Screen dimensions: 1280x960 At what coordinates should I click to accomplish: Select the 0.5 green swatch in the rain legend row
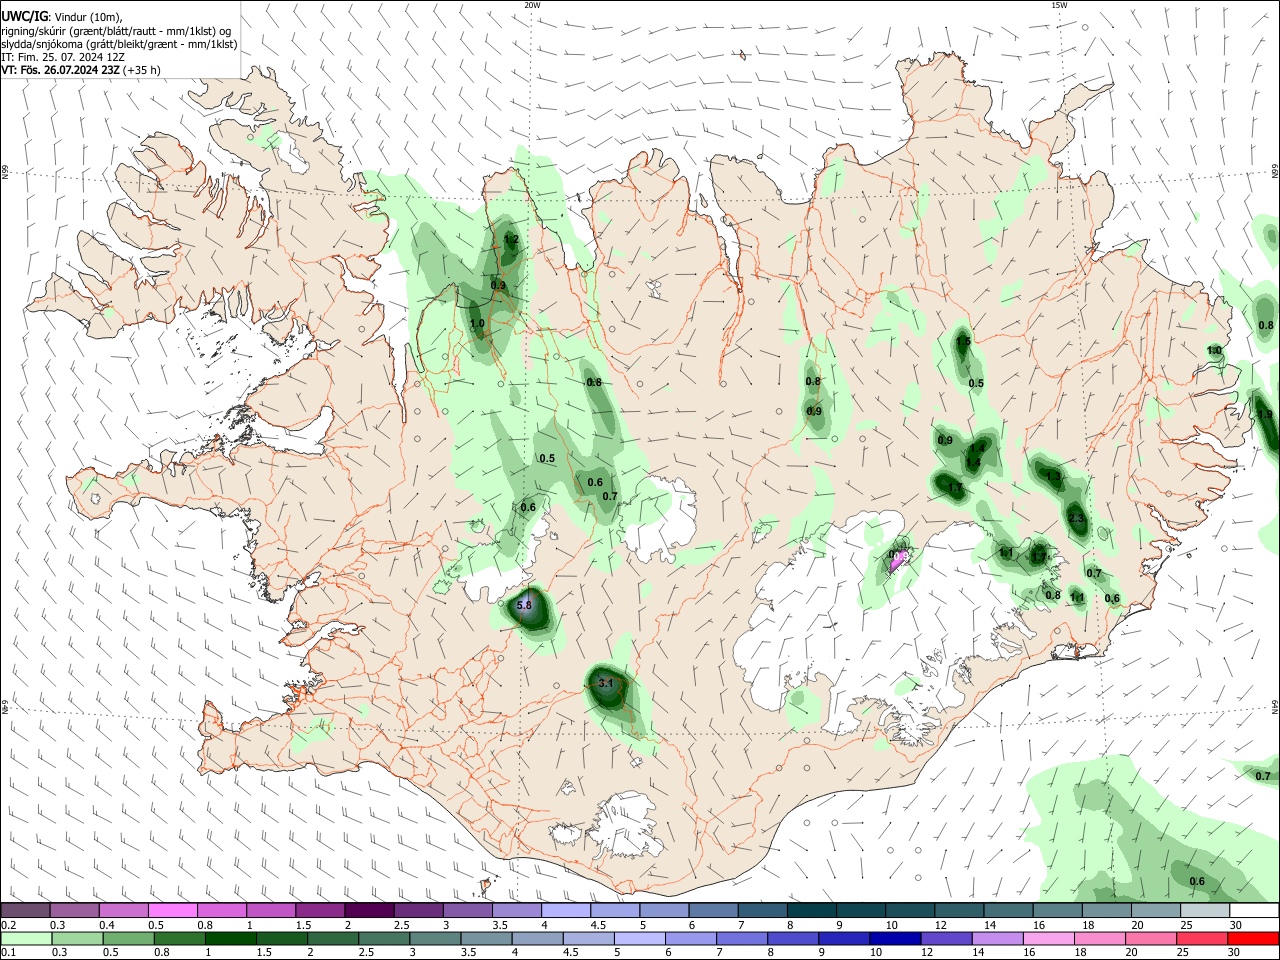(128, 938)
